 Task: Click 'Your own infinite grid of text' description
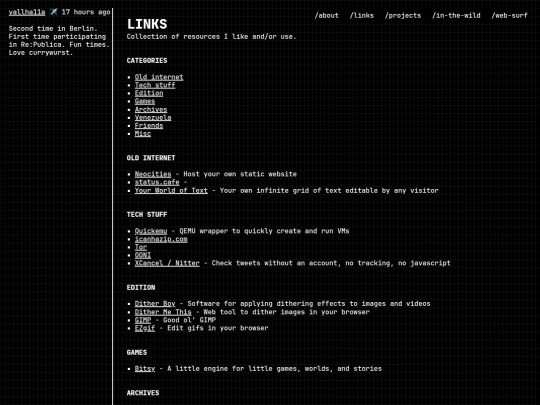click(329, 190)
